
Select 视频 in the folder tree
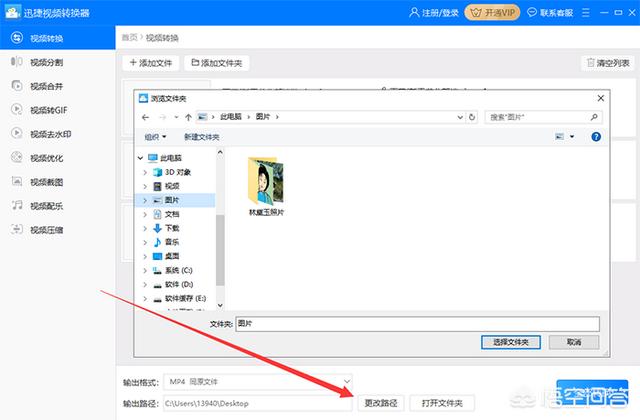point(172,186)
